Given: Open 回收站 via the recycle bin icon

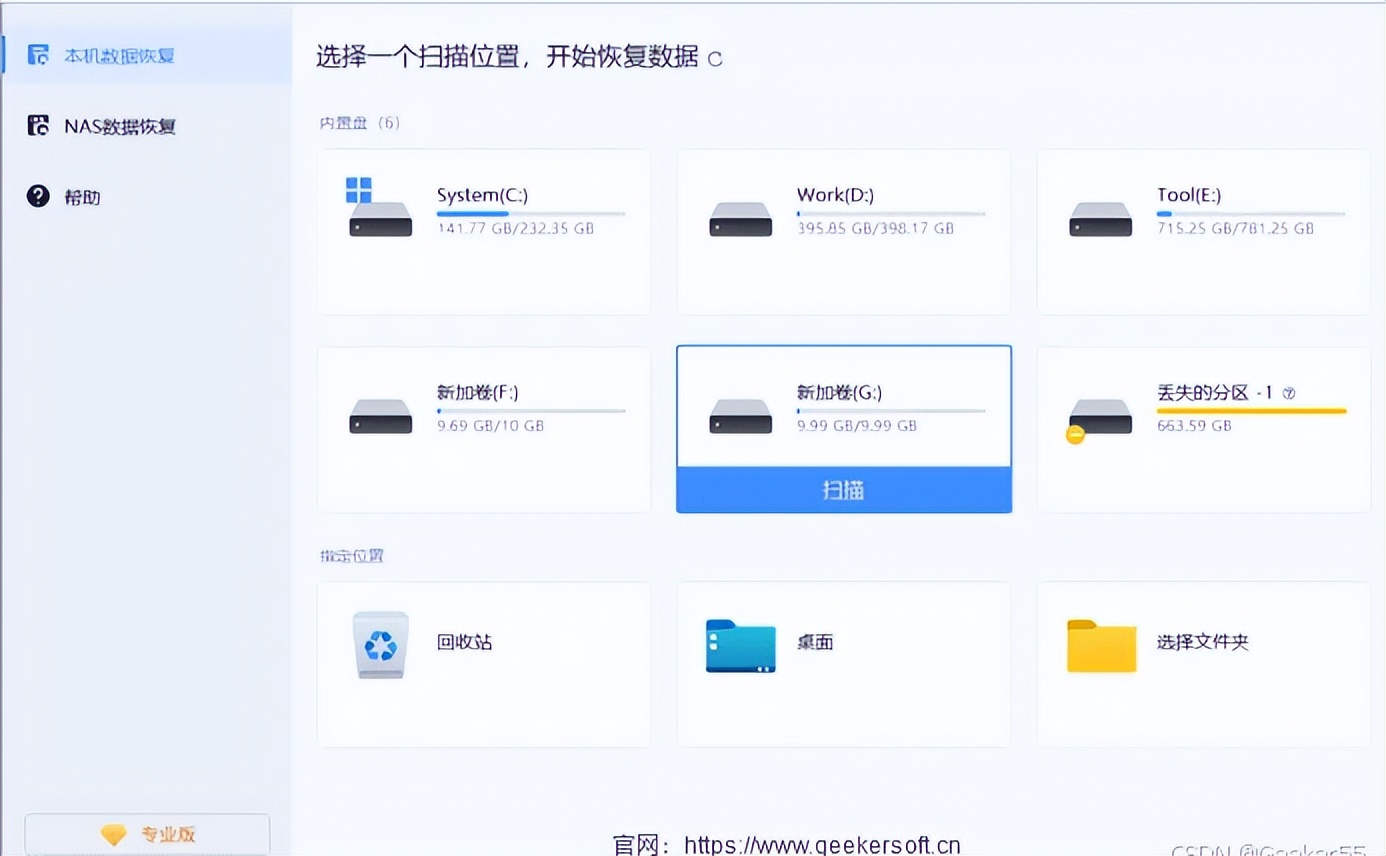Looking at the screenshot, I should (380, 643).
